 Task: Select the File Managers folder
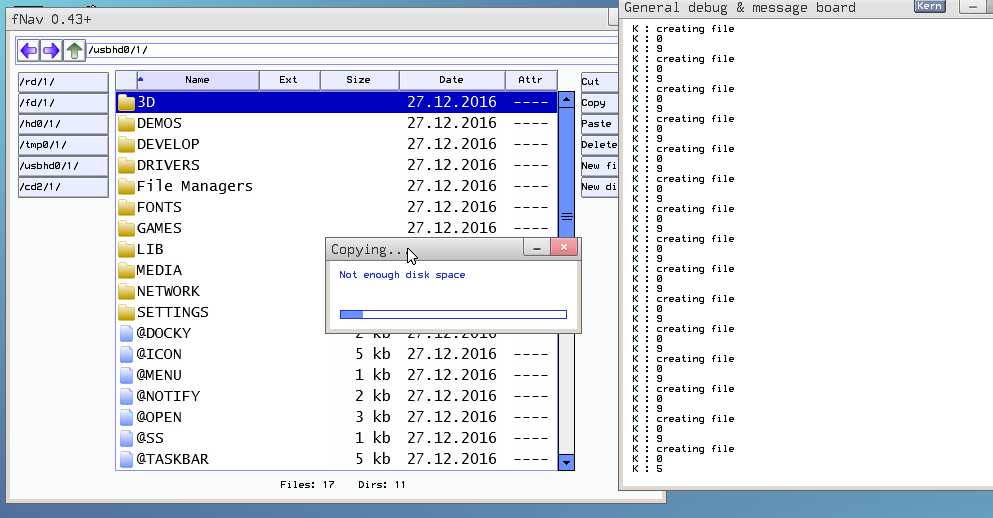[194, 186]
